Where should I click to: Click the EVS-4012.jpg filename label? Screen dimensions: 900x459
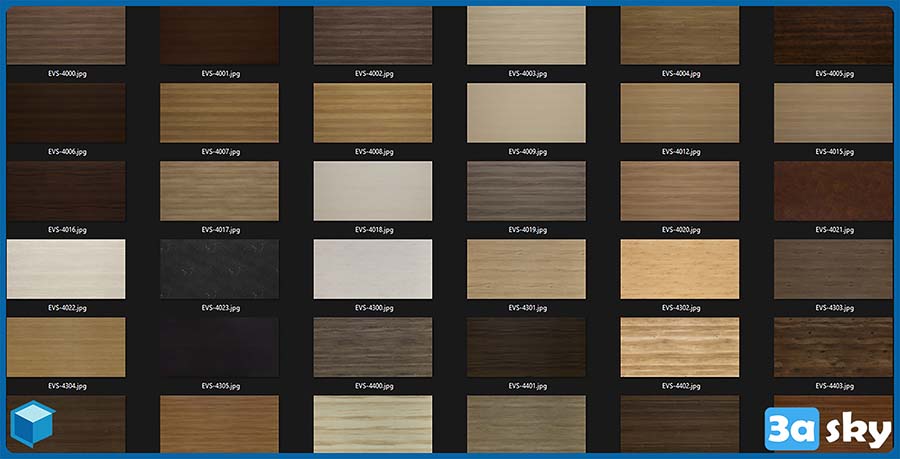point(681,152)
